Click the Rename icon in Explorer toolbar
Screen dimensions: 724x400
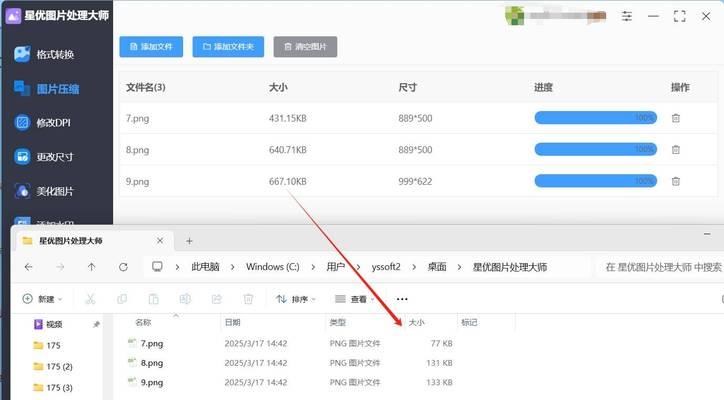[185, 299]
